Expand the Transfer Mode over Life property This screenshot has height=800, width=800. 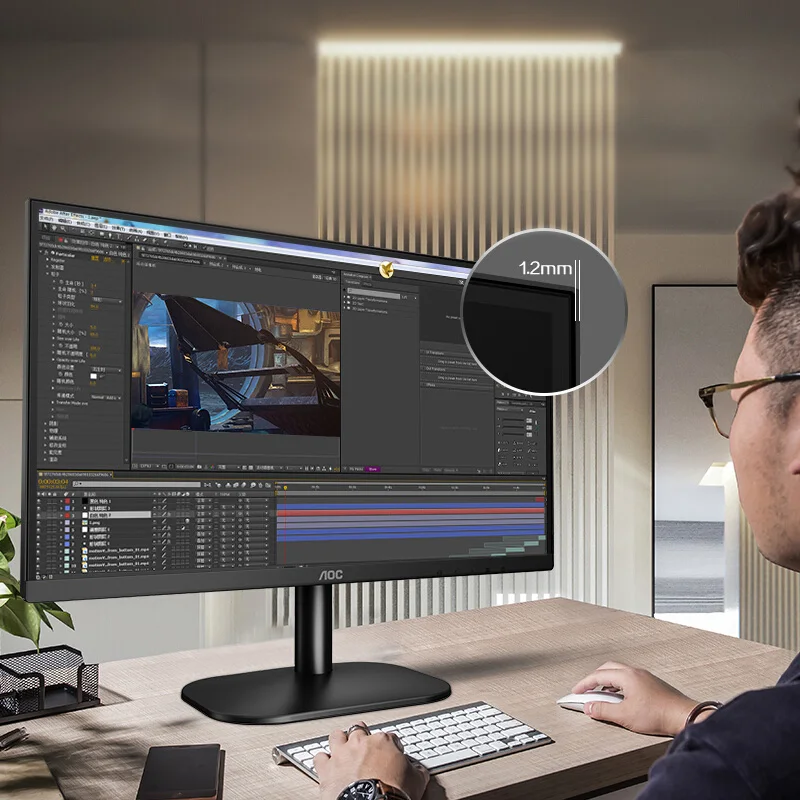[x=53, y=402]
